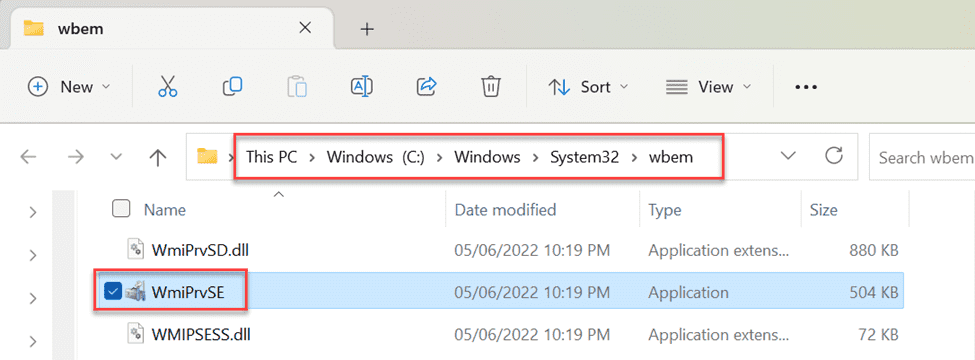
Task: Expand navigation item beside WMIPSESS.dll row
Action: [x=33, y=341]
